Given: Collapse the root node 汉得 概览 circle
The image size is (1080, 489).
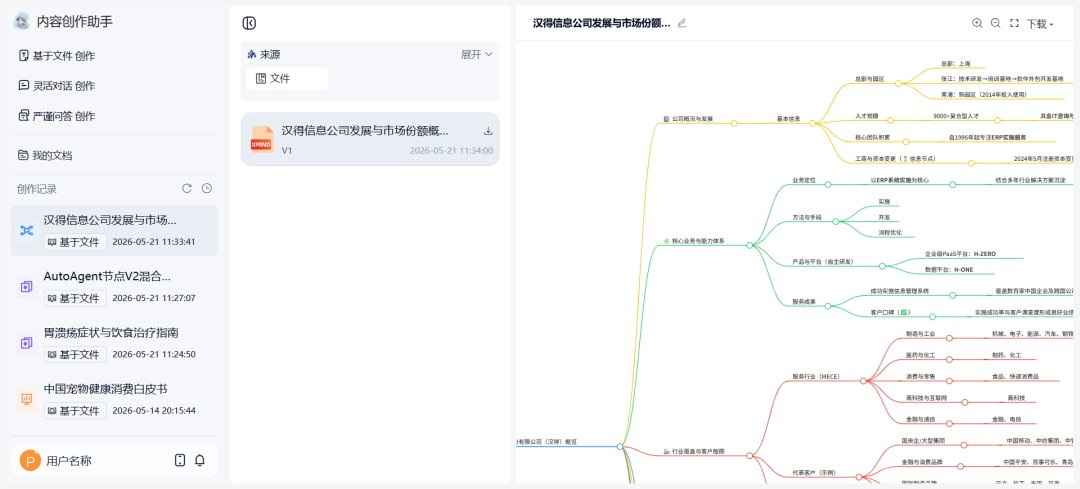Looking at the screenshot, I should pos(620,446).
